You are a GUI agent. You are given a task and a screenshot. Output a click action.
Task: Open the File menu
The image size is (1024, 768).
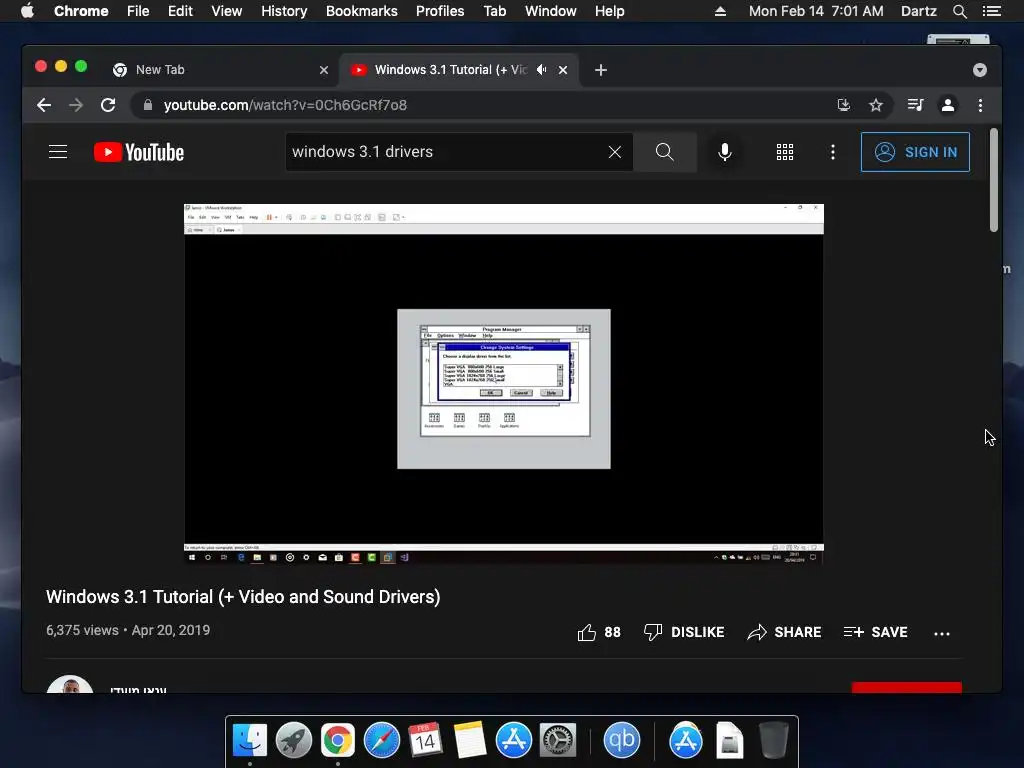tap(138, 11)
